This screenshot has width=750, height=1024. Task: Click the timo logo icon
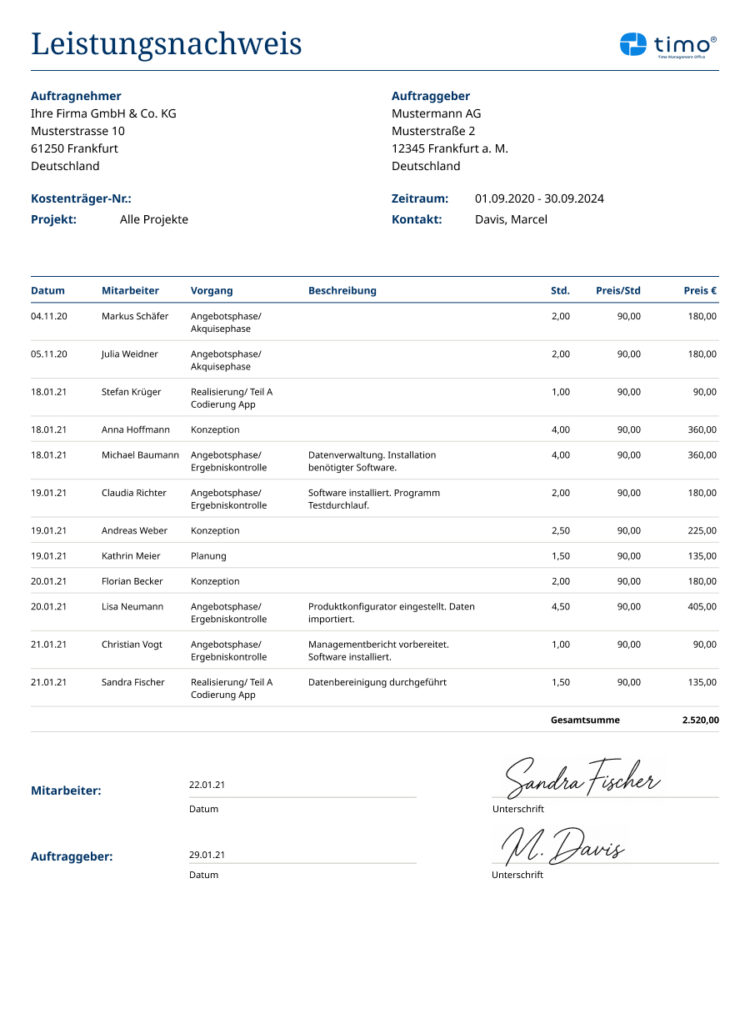point(632,44)
